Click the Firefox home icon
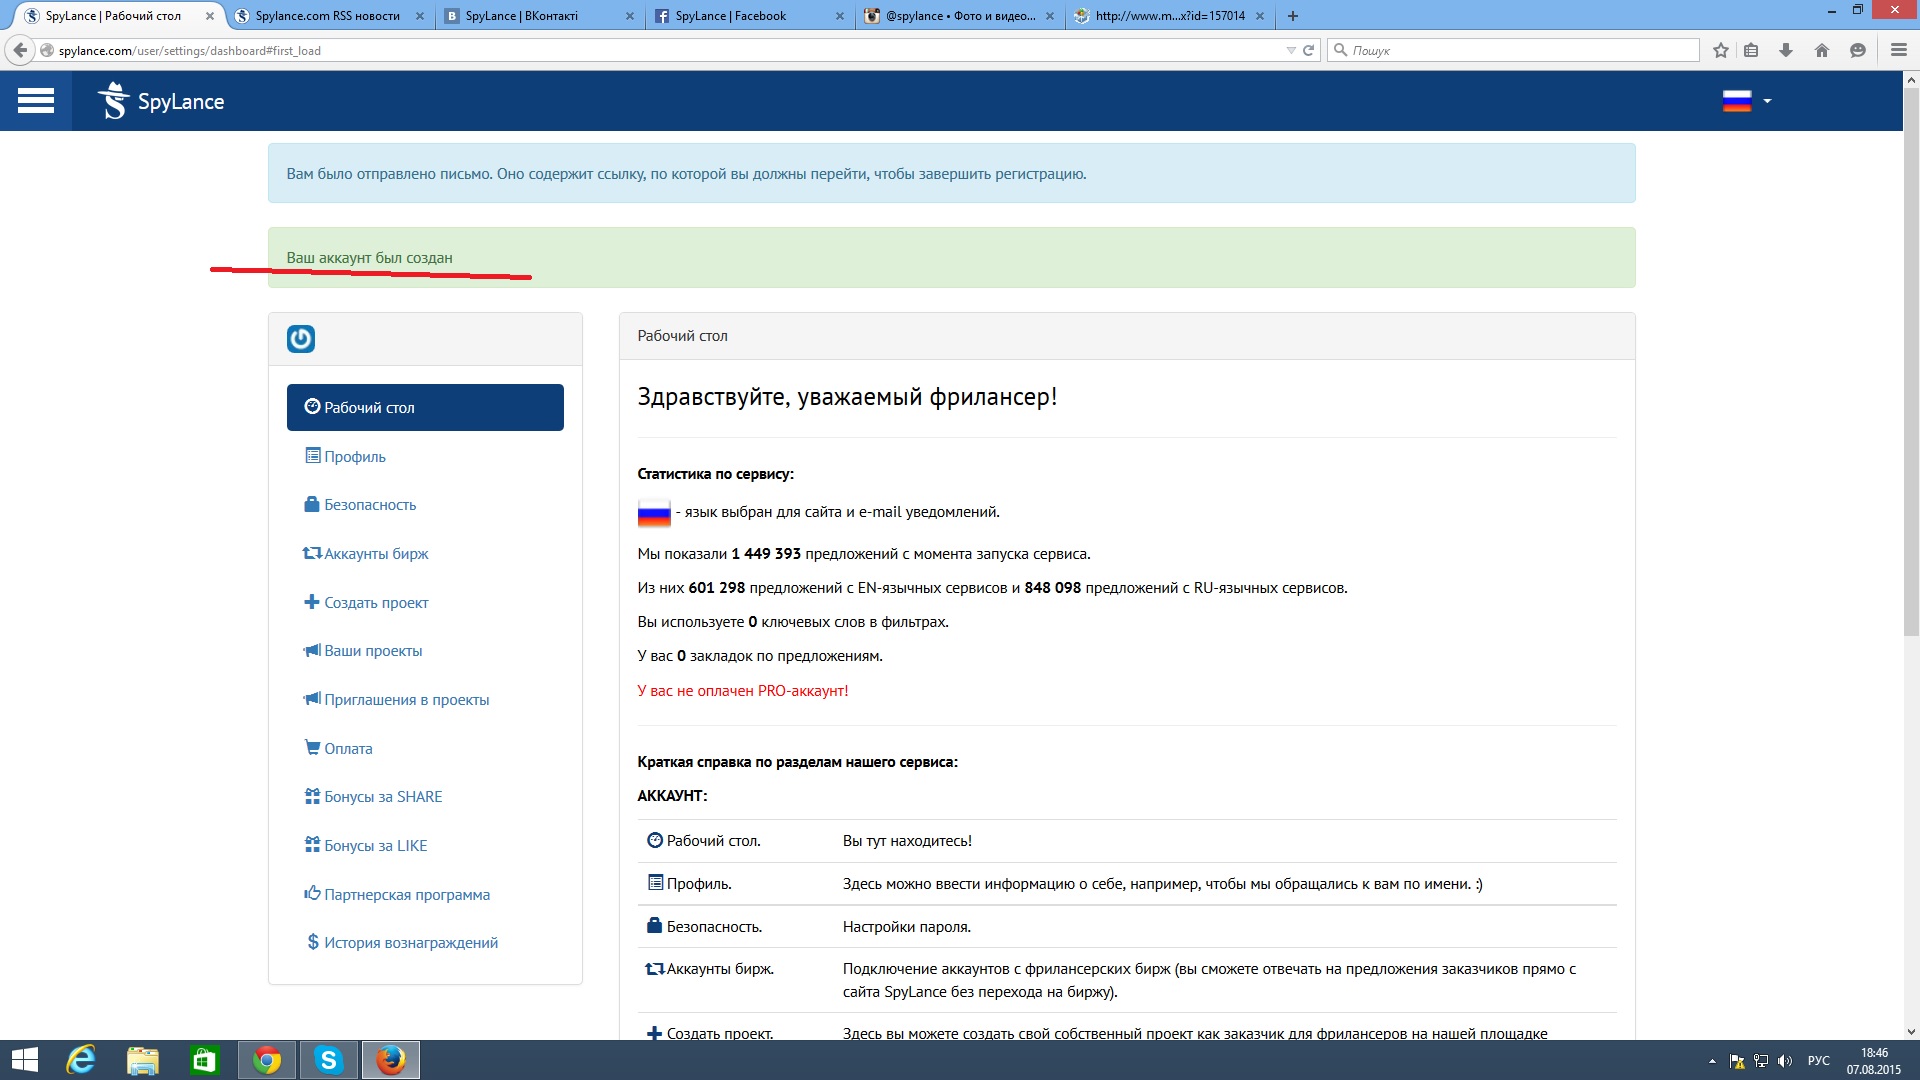The width and height of the screenshot is (1920, 1080). 1822,50
